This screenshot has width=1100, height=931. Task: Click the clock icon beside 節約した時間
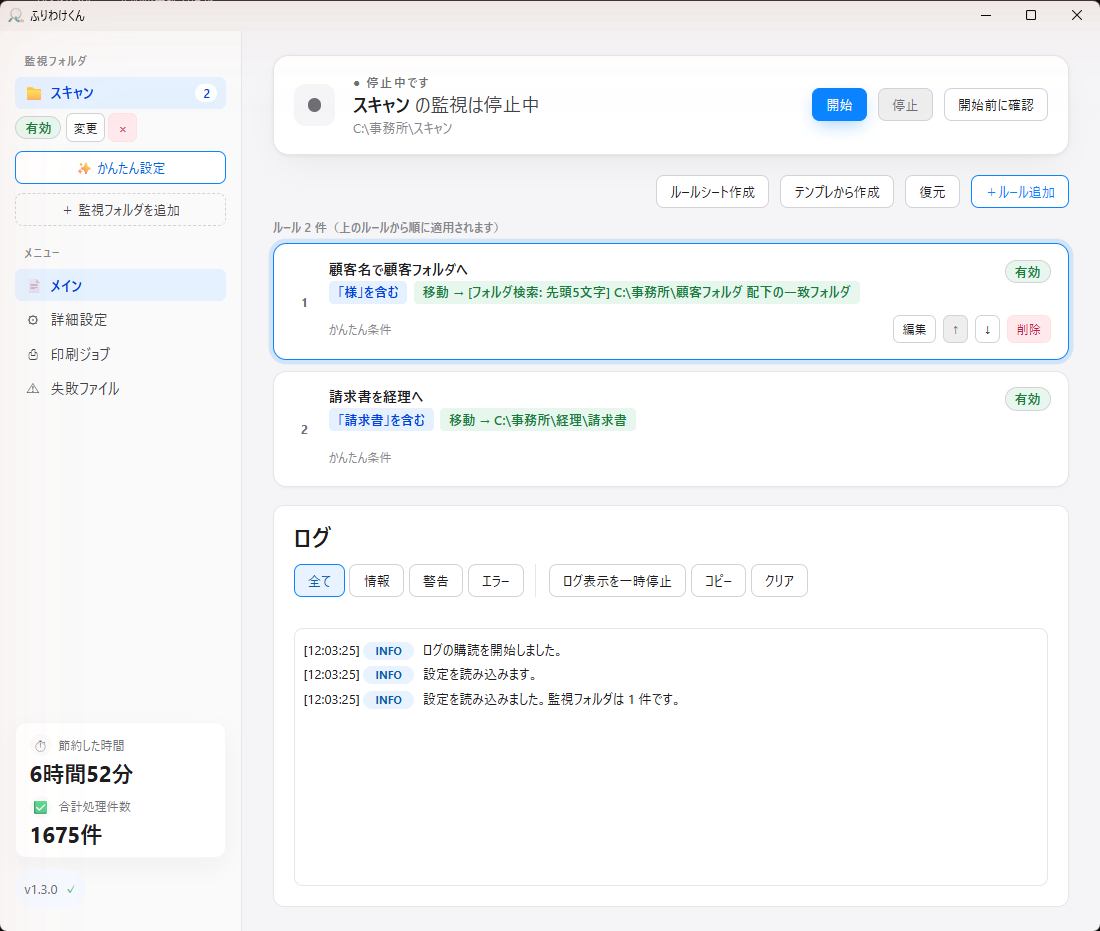pos(41,746)
